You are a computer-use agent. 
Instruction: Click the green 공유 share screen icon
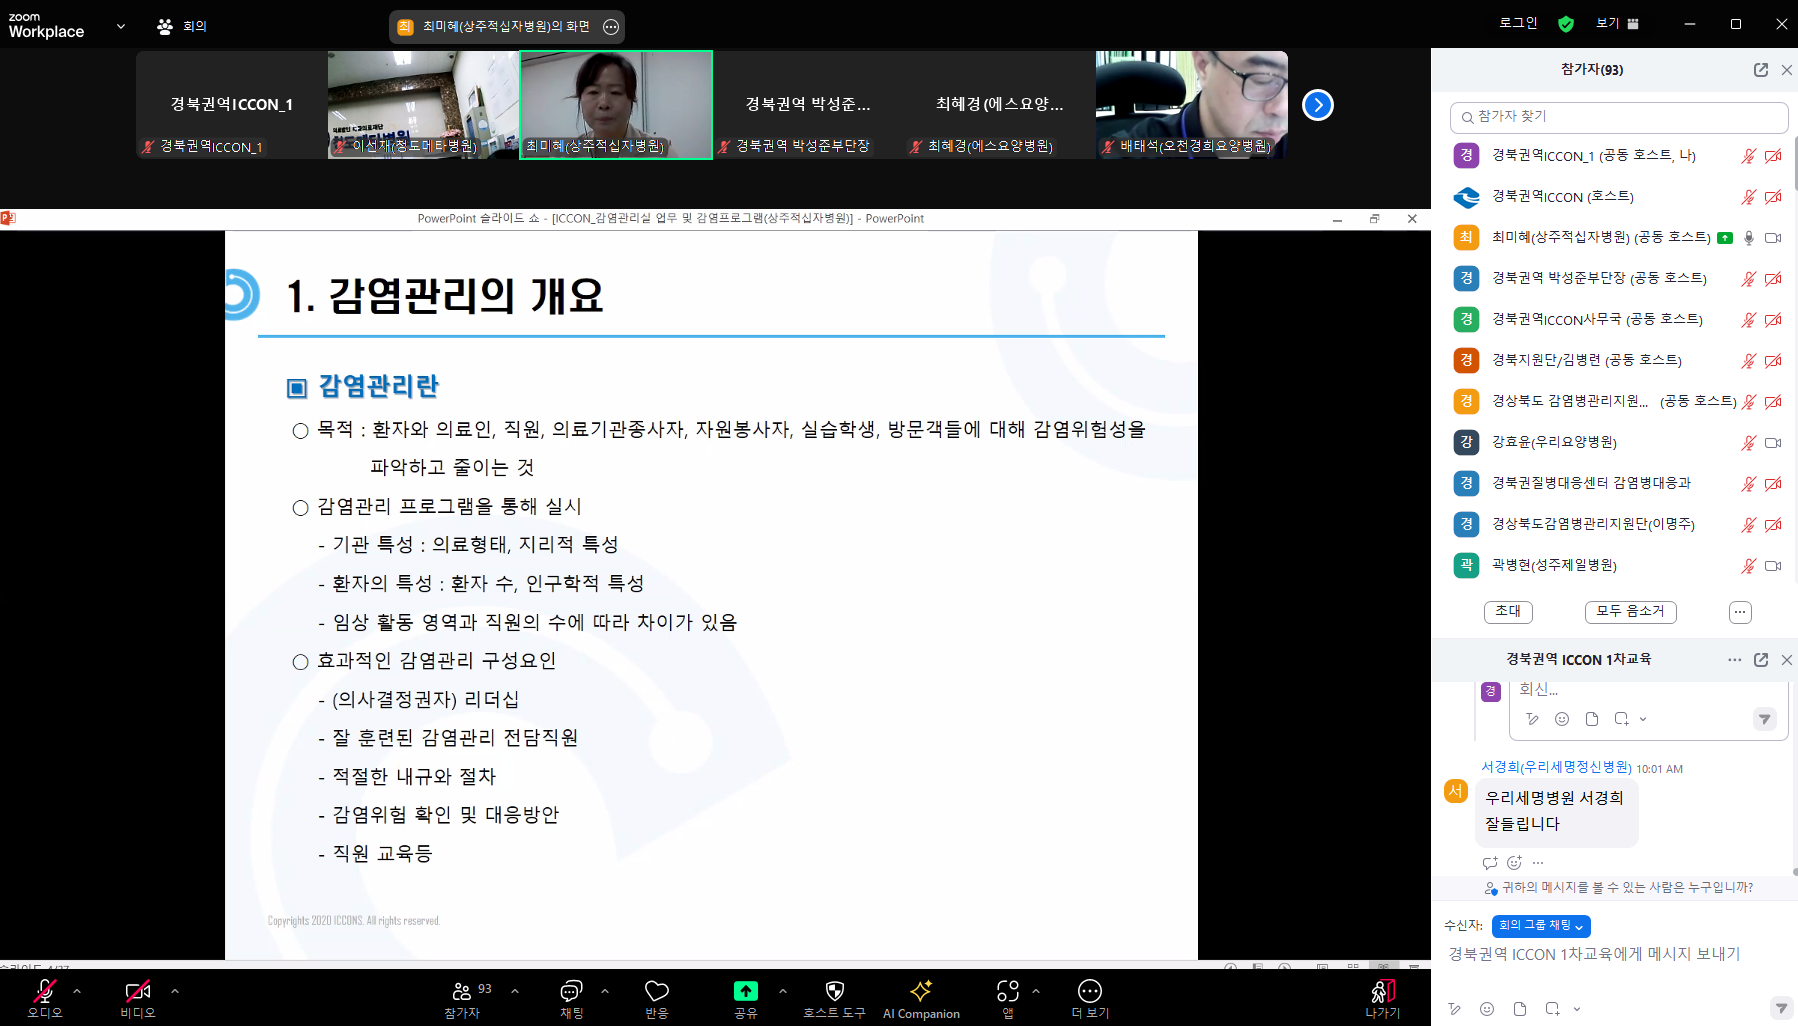pyautogui.click(x=746, y=991)
